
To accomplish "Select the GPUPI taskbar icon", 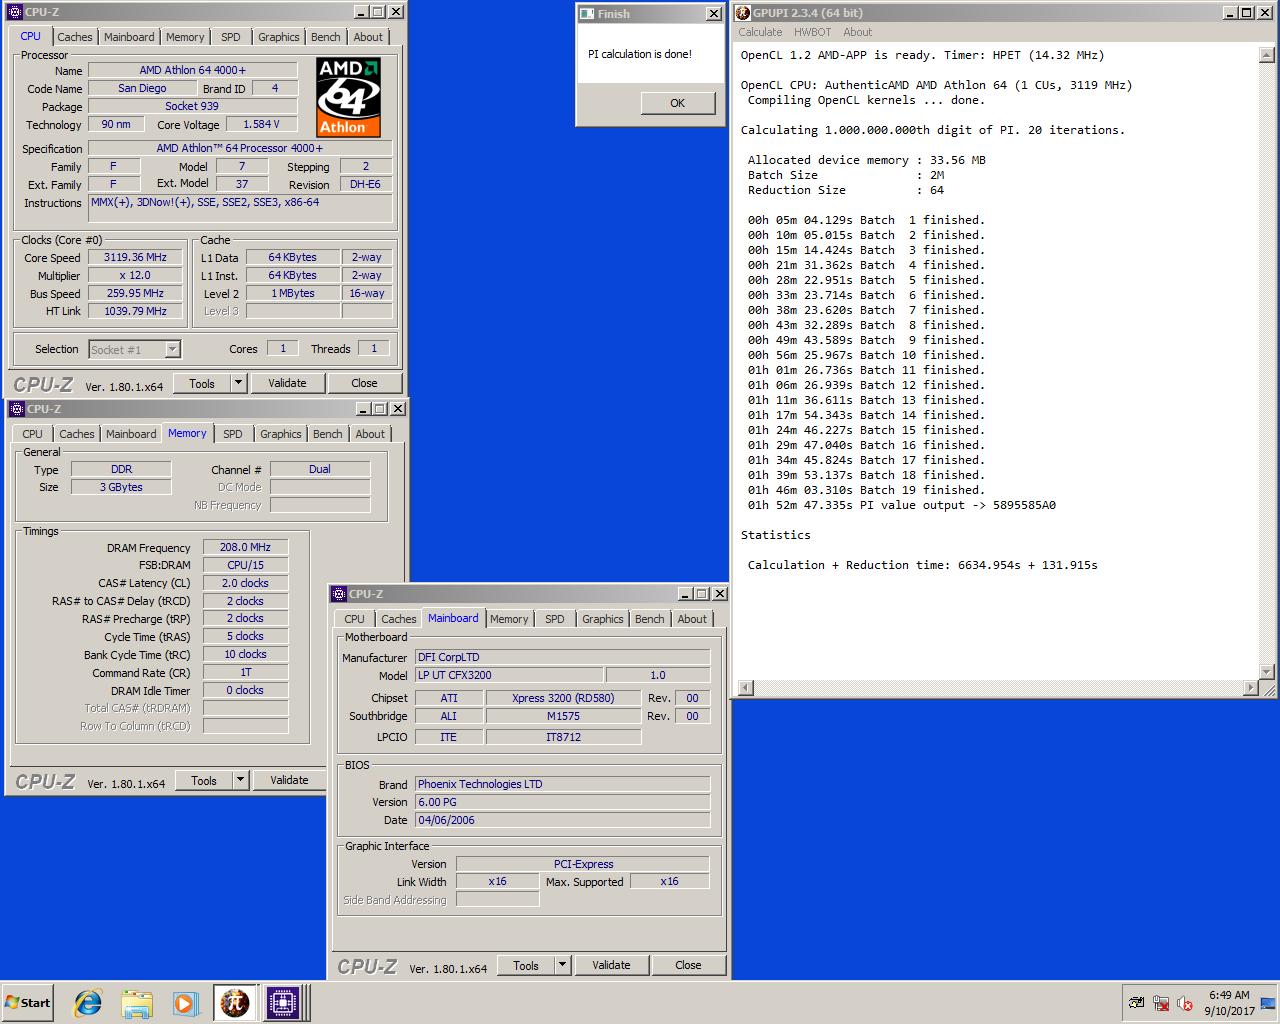I will point(235,1002).
